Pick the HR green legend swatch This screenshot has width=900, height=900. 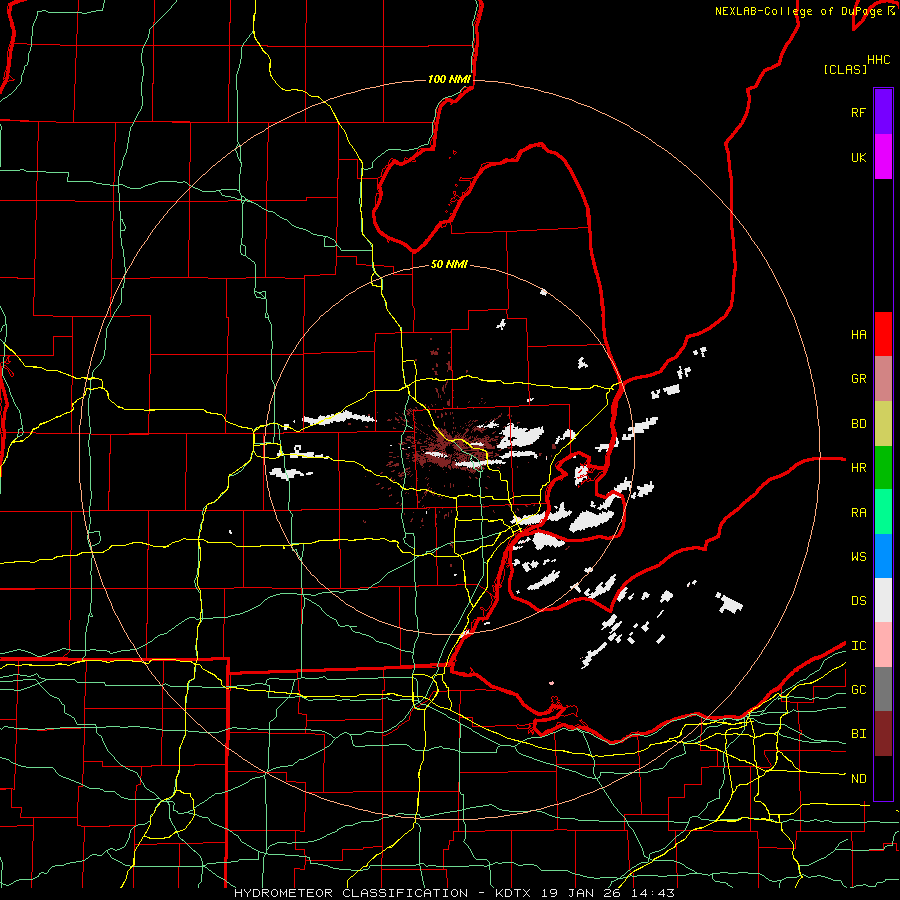click(883, 468)
